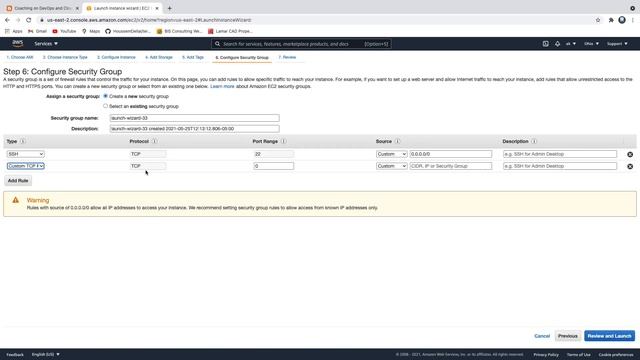This screenshot has height=360, width=640.
Task: Show info for Type column
Action: pyautogui.click(x=22, y=141)
